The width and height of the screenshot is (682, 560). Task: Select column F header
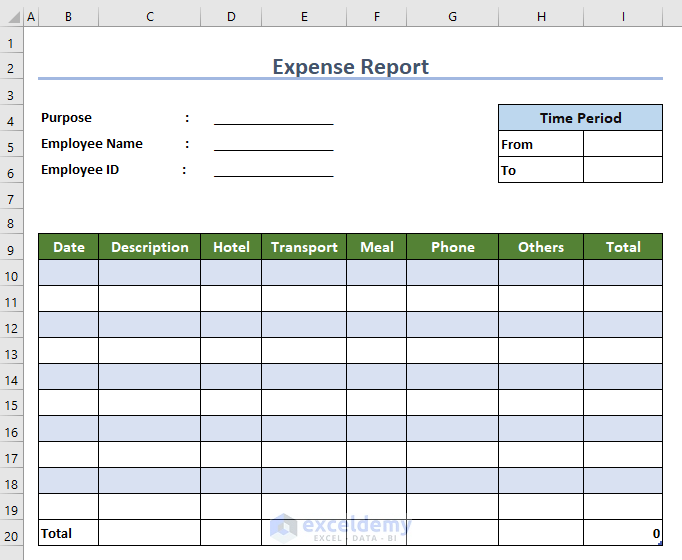click(377, 17)
